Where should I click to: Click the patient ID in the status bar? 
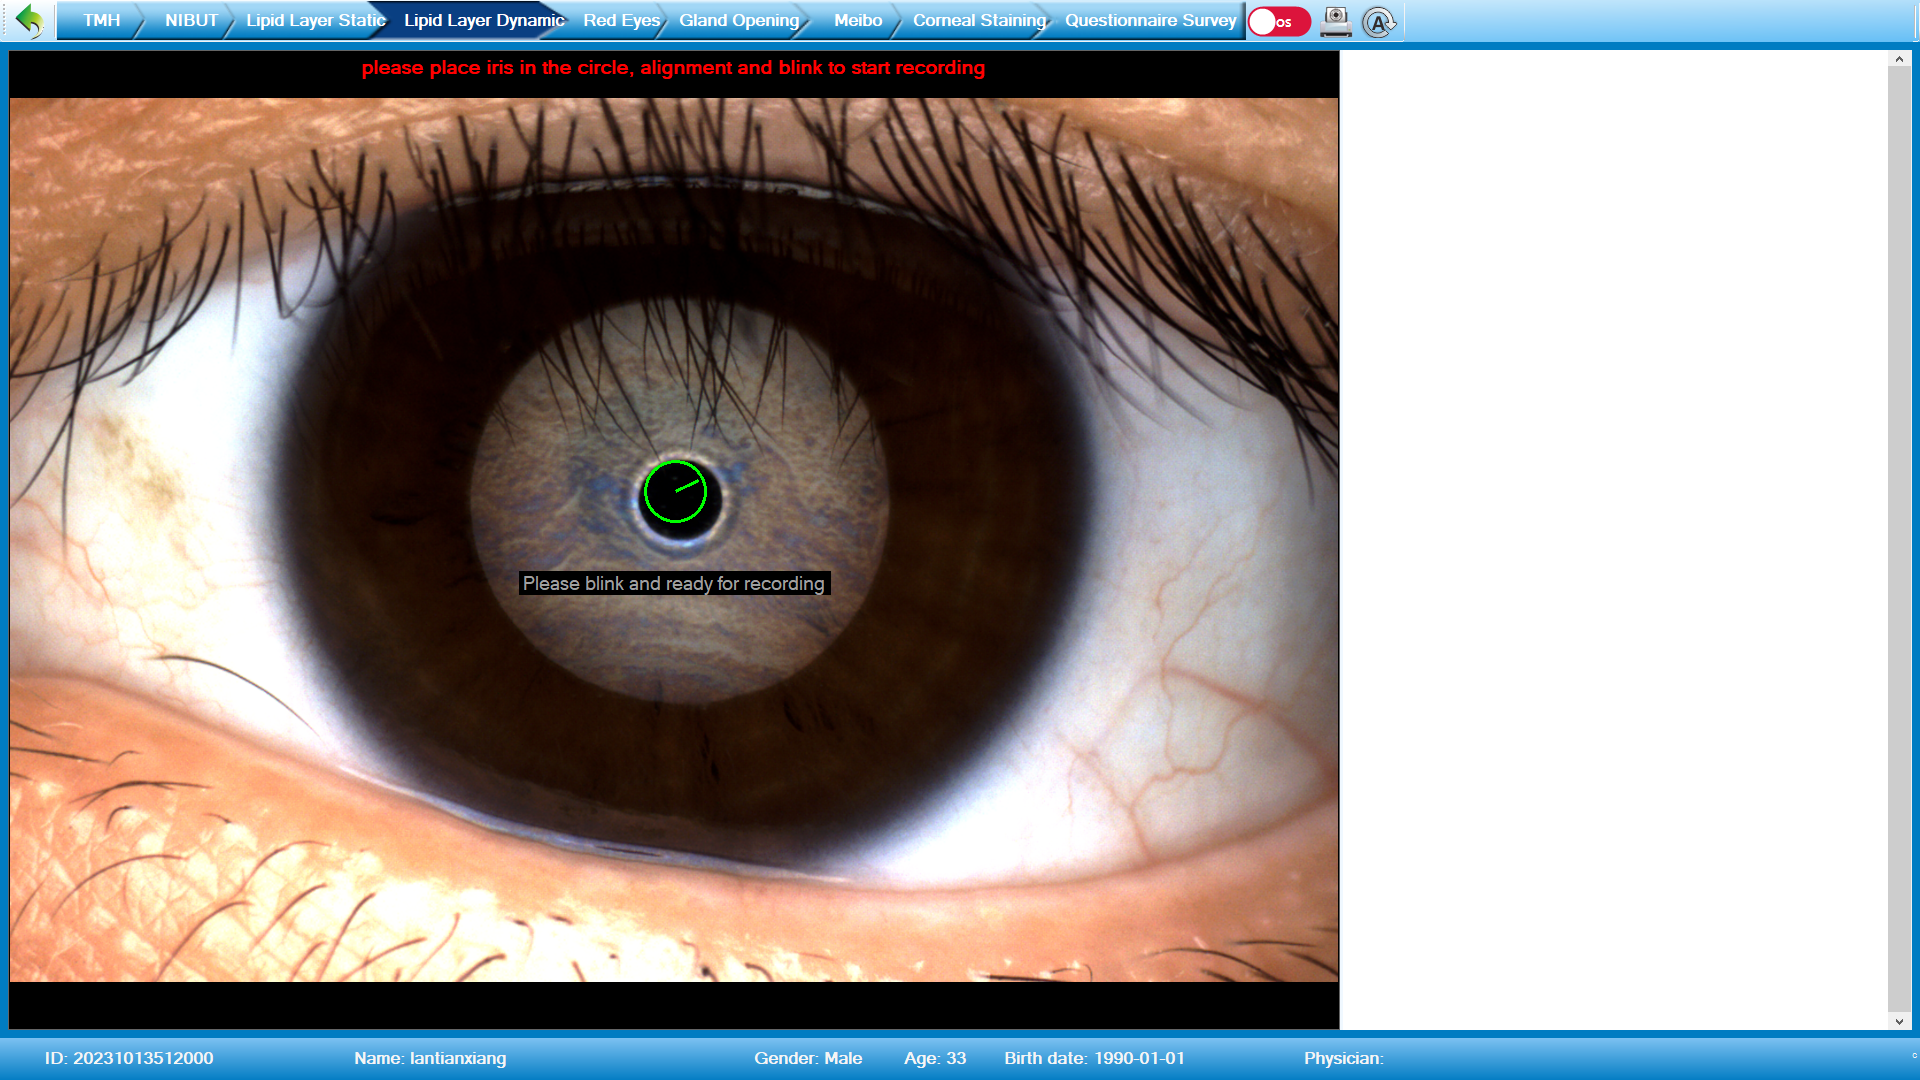[x=130, y=1057]
